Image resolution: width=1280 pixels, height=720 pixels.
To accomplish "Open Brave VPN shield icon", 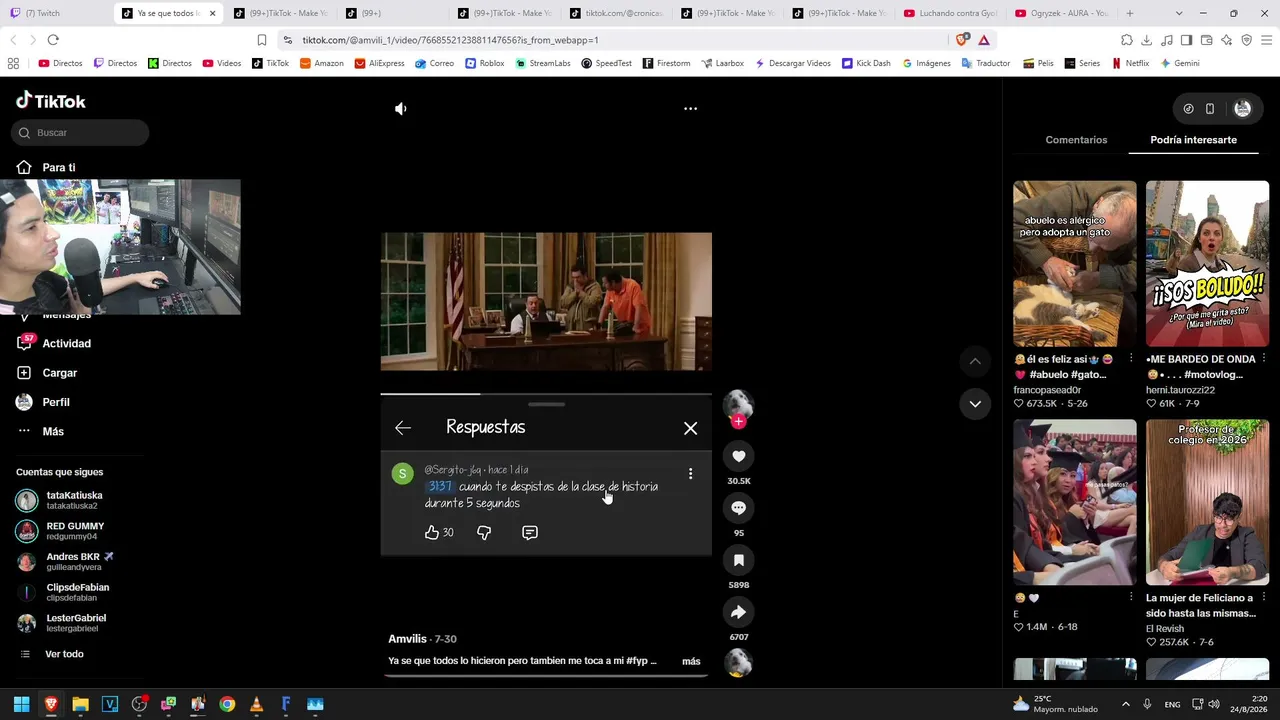I will pyautogui.click(x=1246, y=40).
